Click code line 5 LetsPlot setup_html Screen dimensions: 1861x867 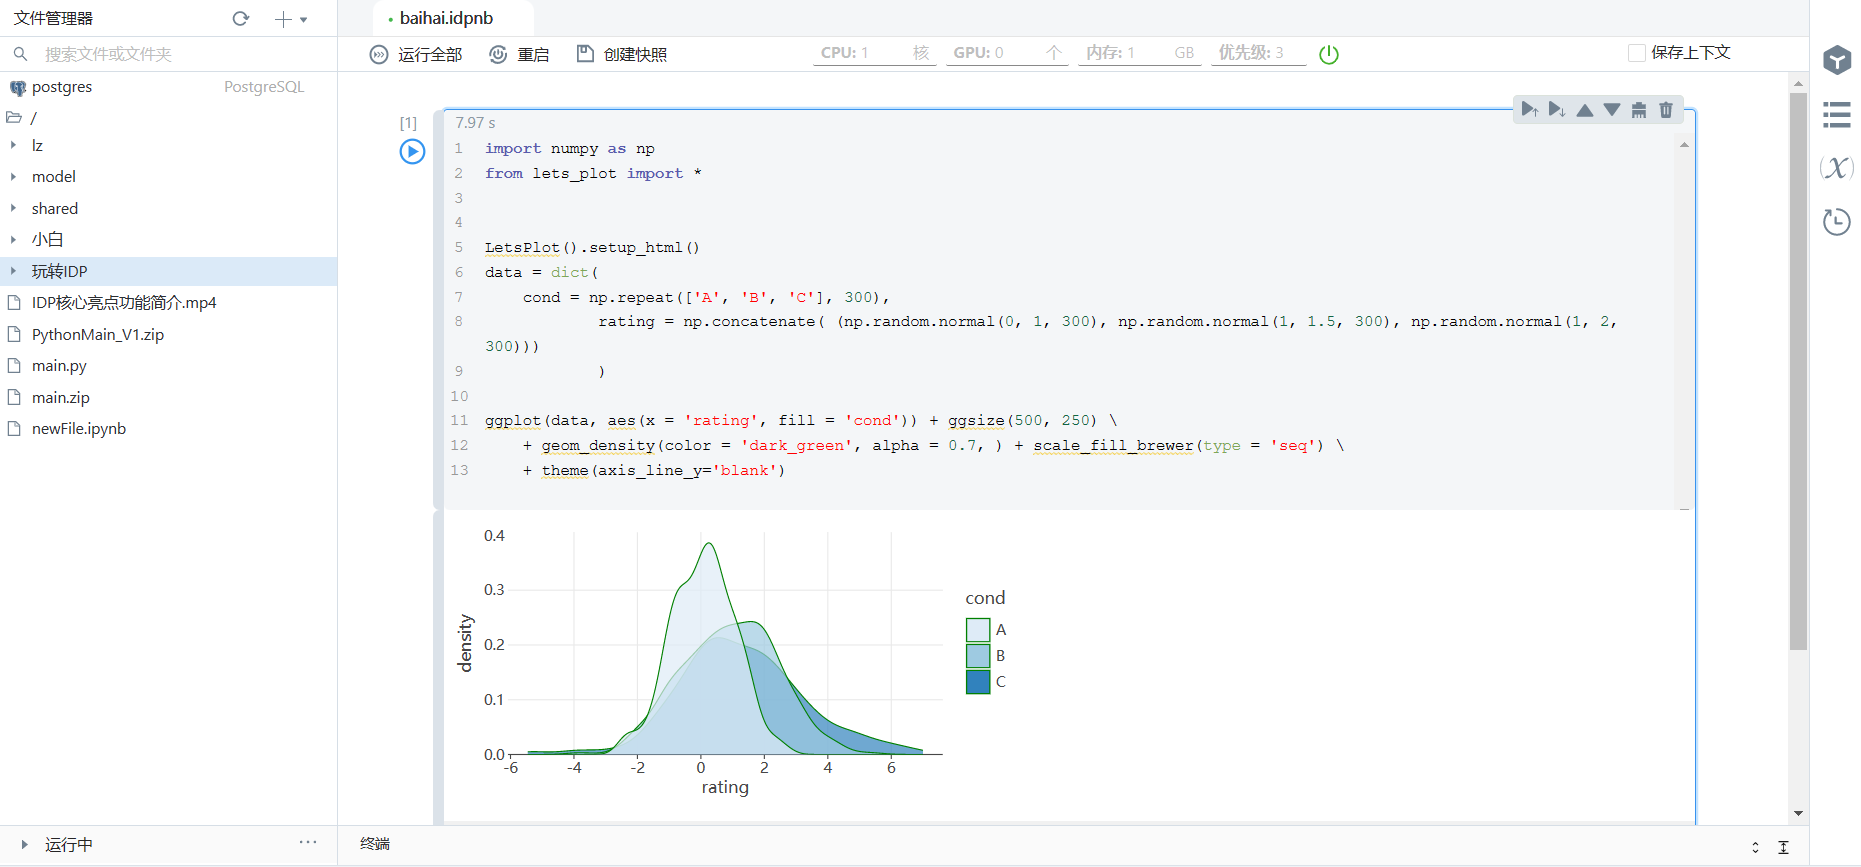[x=592, y=247]
